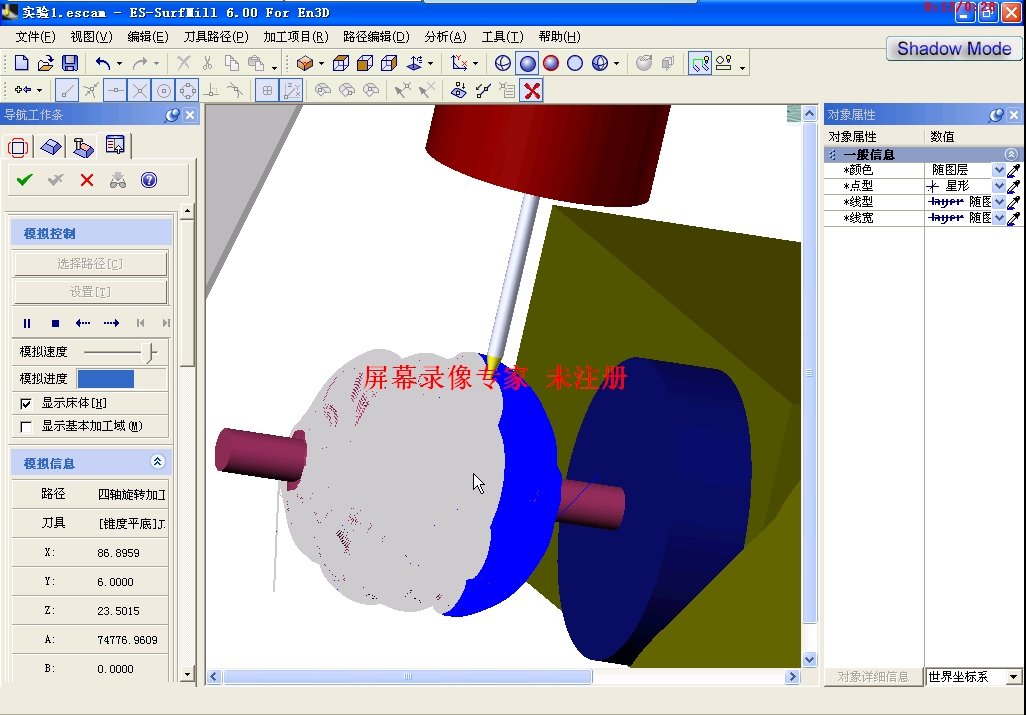The width and height of the screenshot is (1026, 715).
Task: Open the 文件(F) menu
Action: coord(35,37)
